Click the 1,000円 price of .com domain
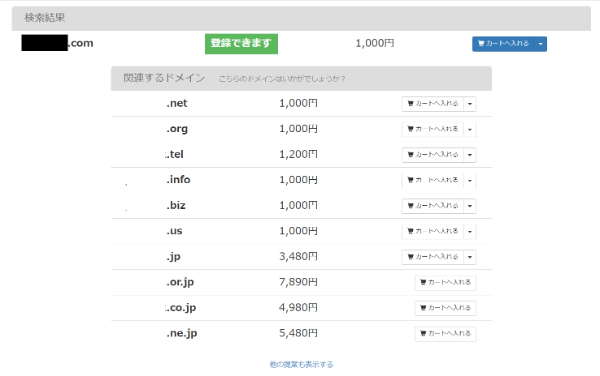The height and width of the screenshot is (376, 600). pos(375,43)
